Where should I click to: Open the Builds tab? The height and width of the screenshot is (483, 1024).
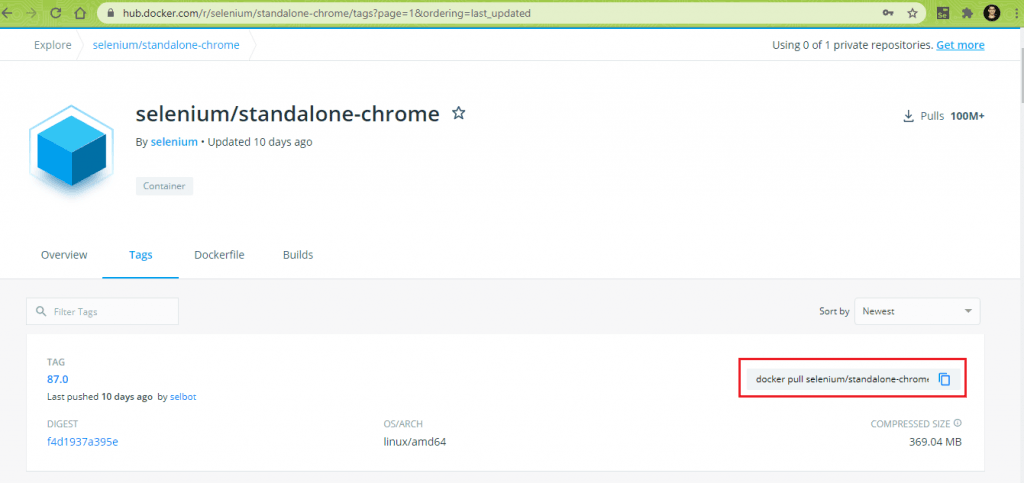(x=298, y=255)
